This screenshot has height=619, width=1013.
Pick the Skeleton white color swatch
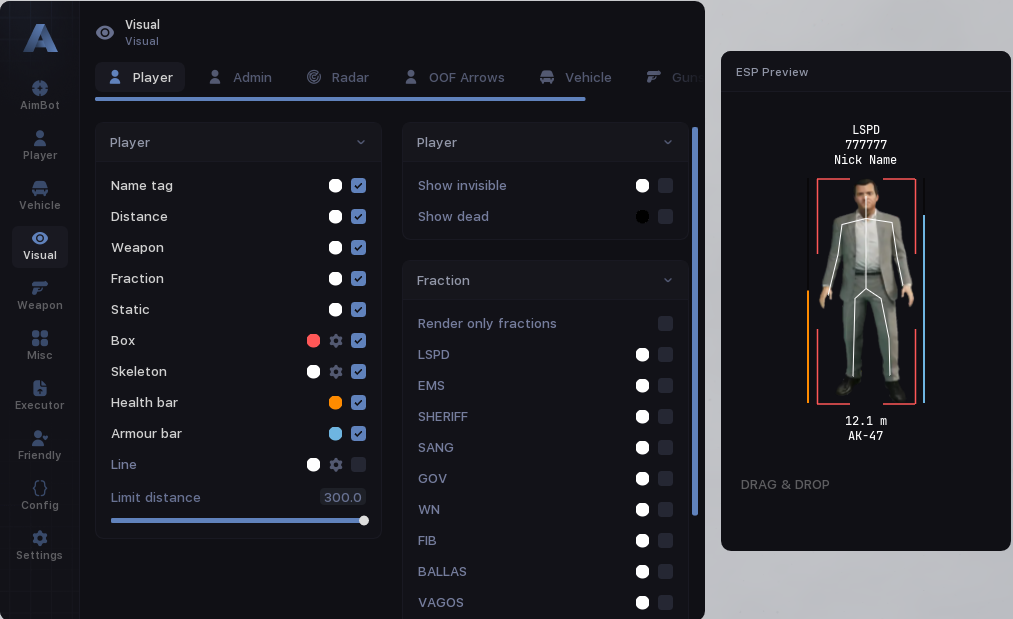tap(313, 372)
